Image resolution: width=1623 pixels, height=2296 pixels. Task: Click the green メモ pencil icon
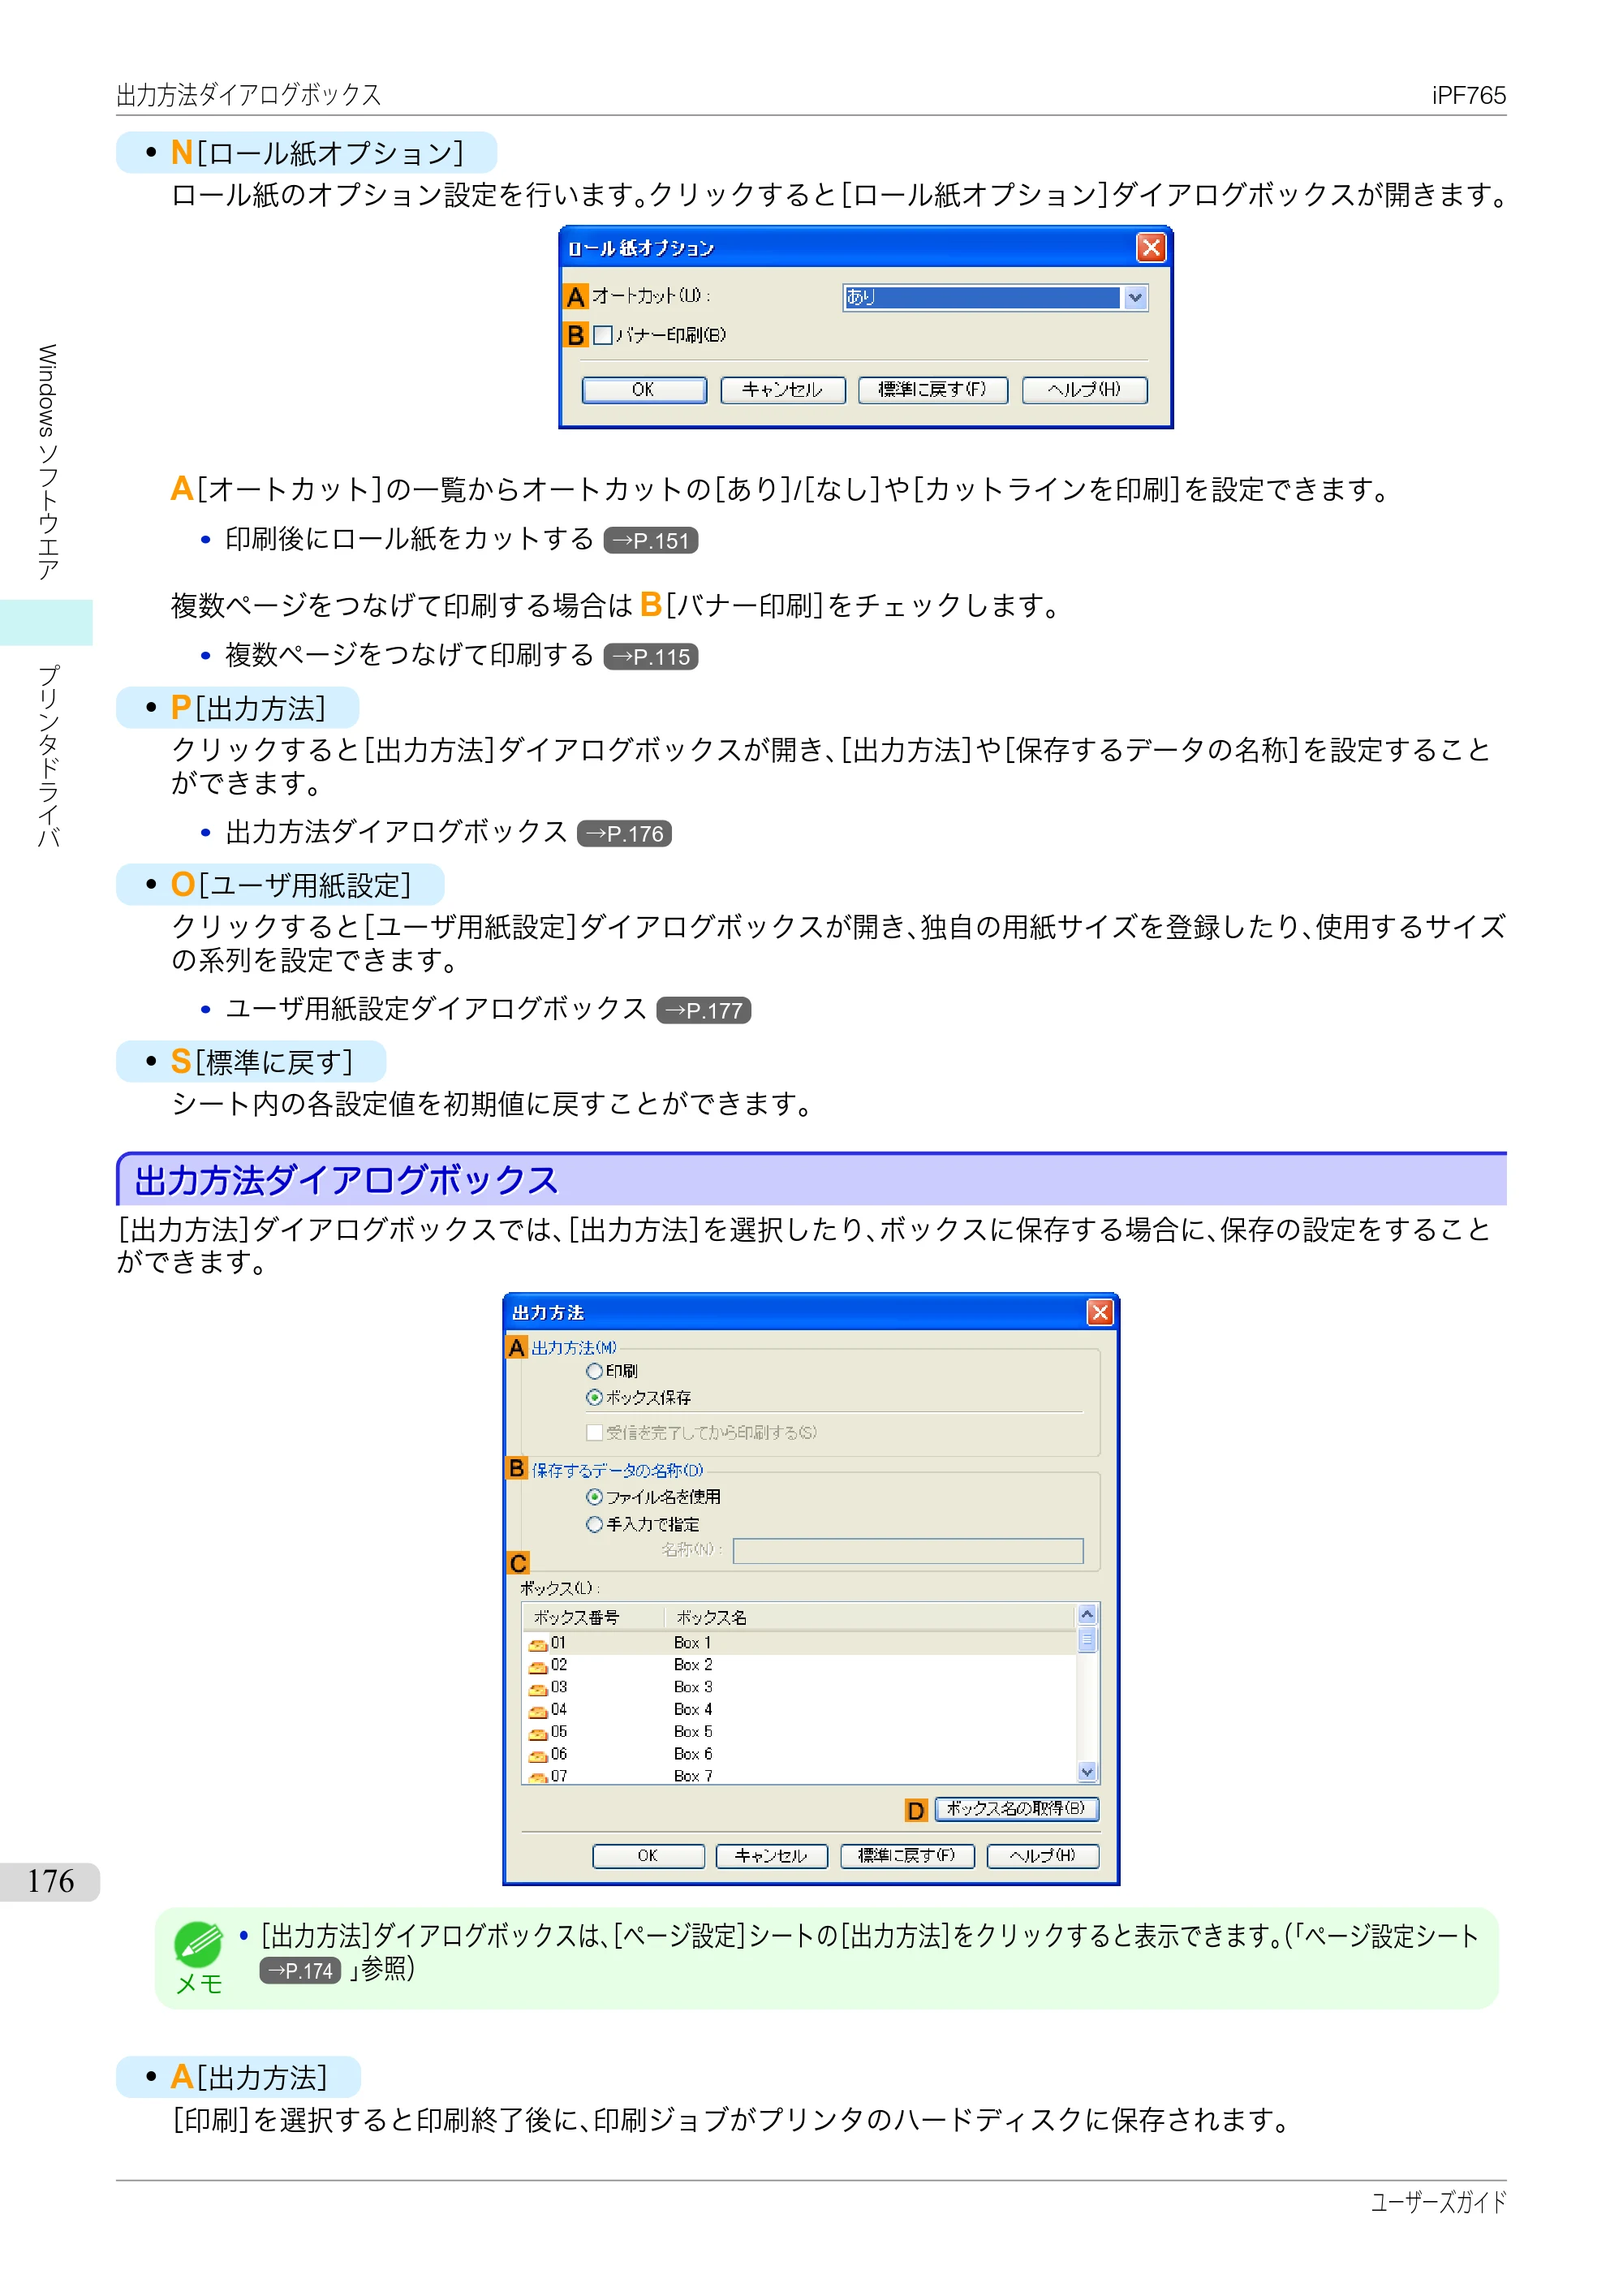coord(198,1945)
